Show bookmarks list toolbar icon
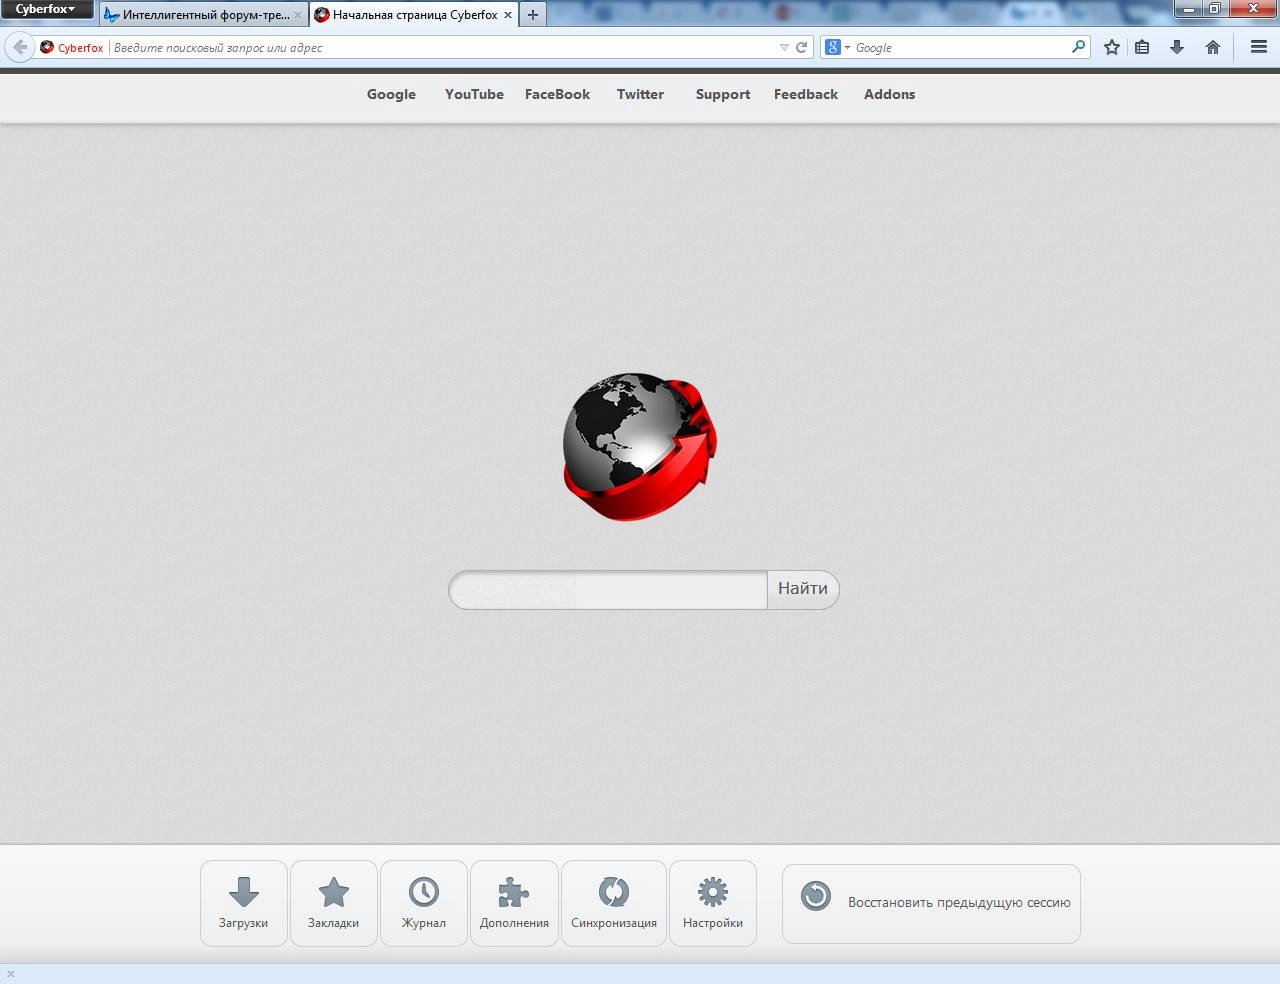Viewport: 1280px width, 984px height. [1142, 47]
